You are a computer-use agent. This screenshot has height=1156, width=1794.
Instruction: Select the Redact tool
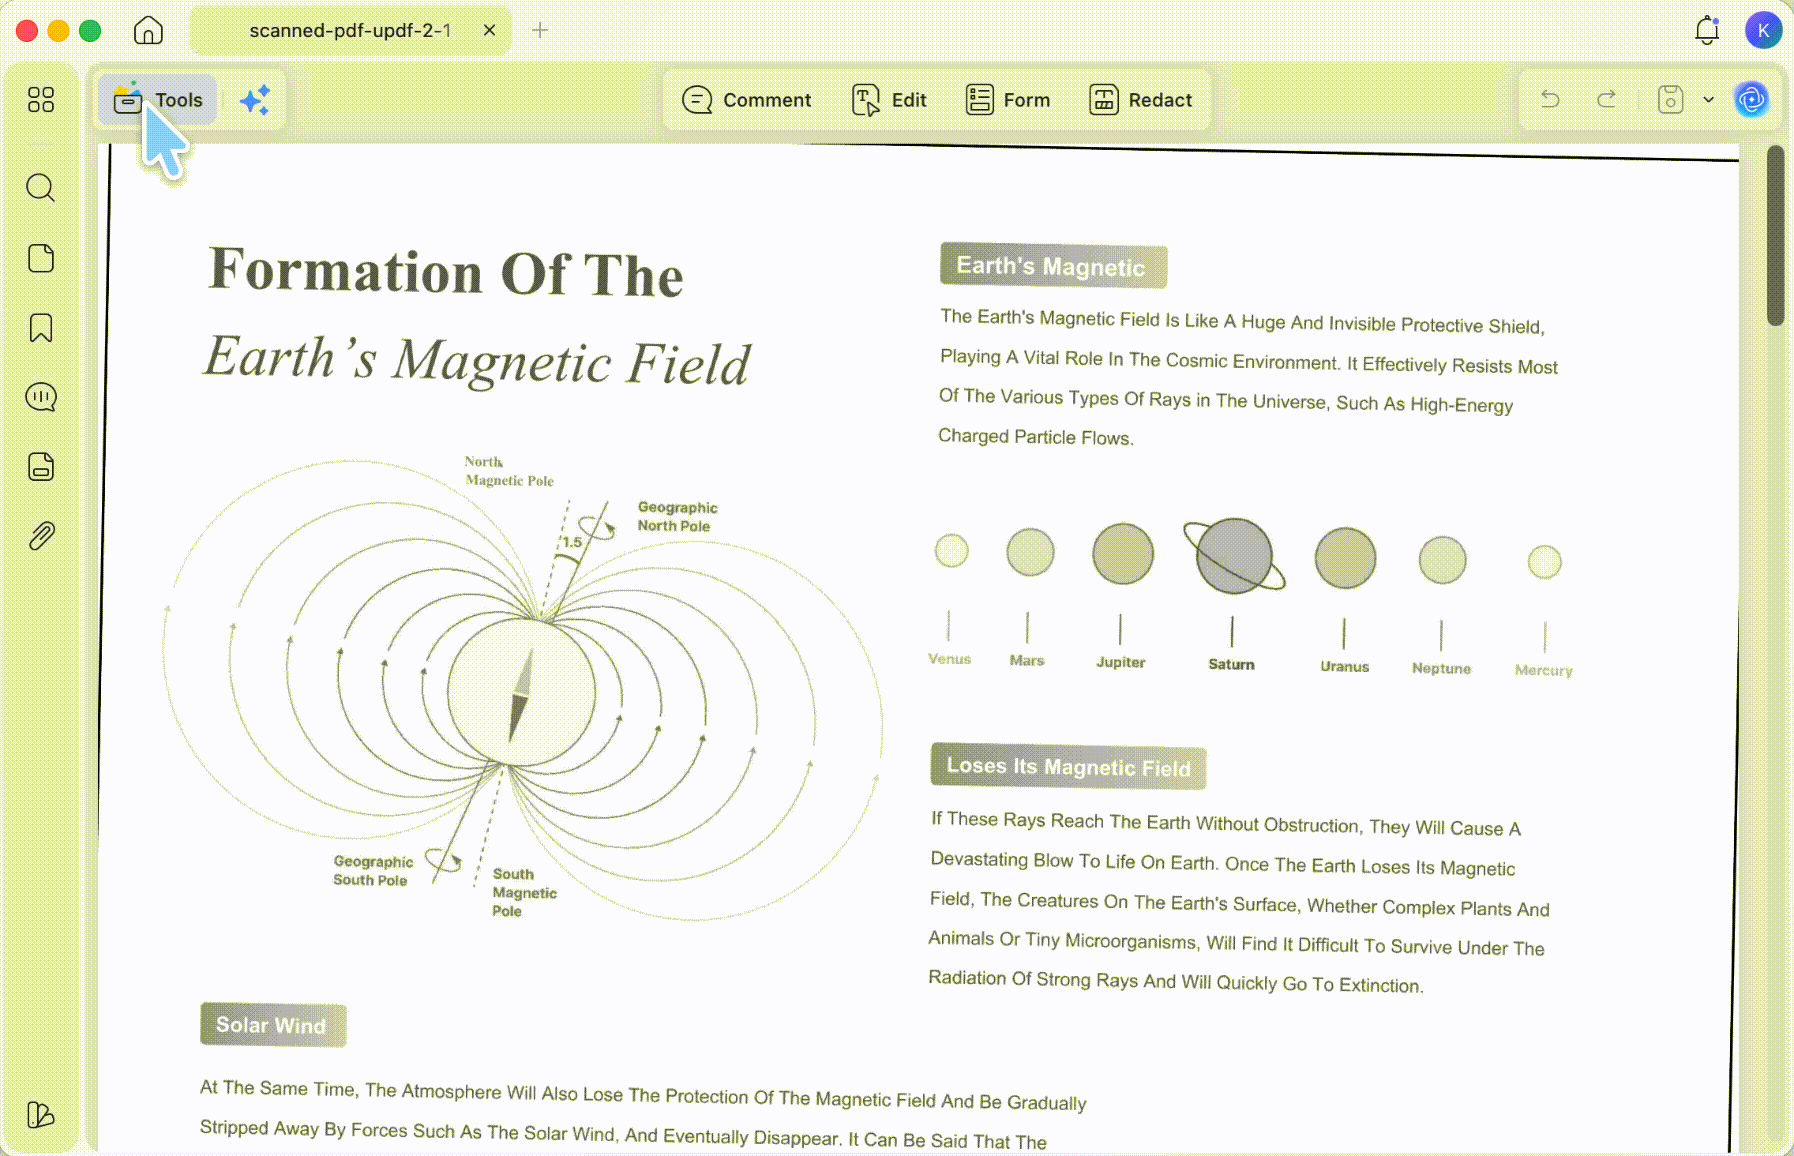coord(1141,100)
